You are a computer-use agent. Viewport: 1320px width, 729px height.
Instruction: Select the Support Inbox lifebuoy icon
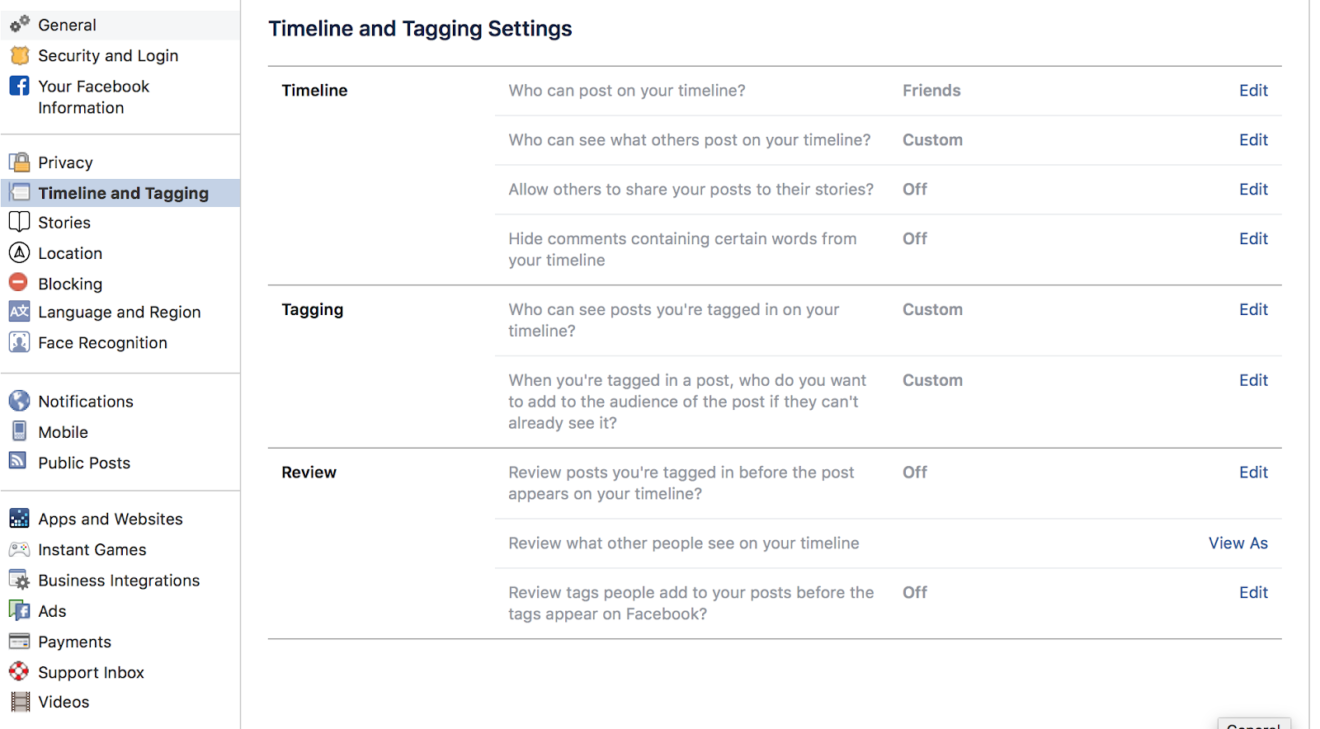click(21, 672)
